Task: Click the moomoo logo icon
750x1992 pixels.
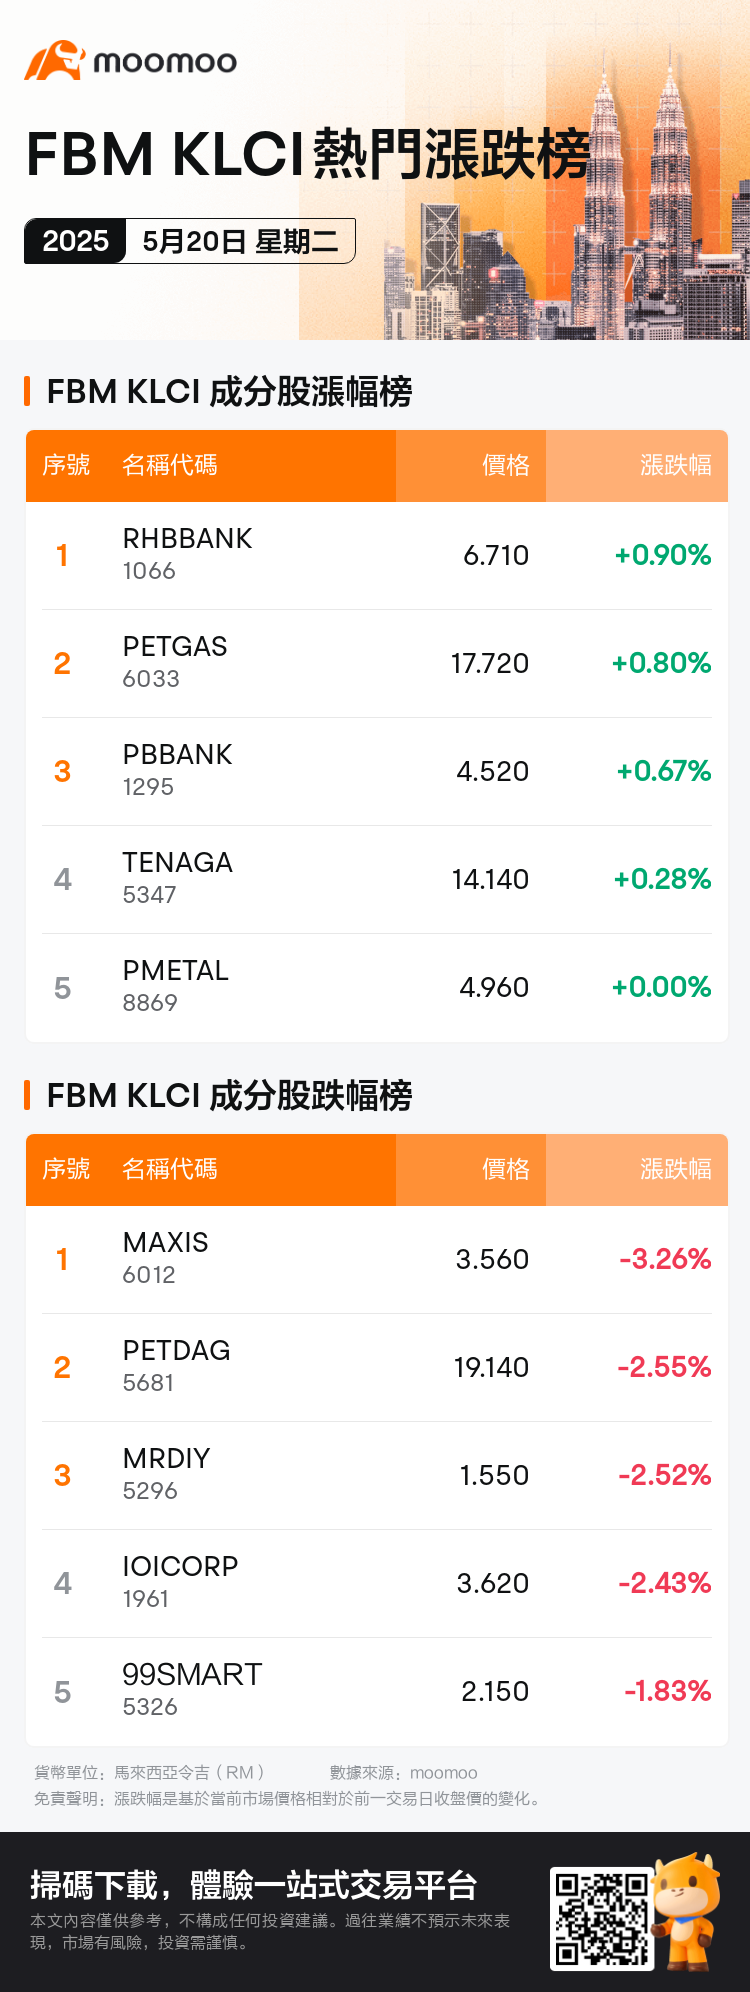Action: pos(55,61)
